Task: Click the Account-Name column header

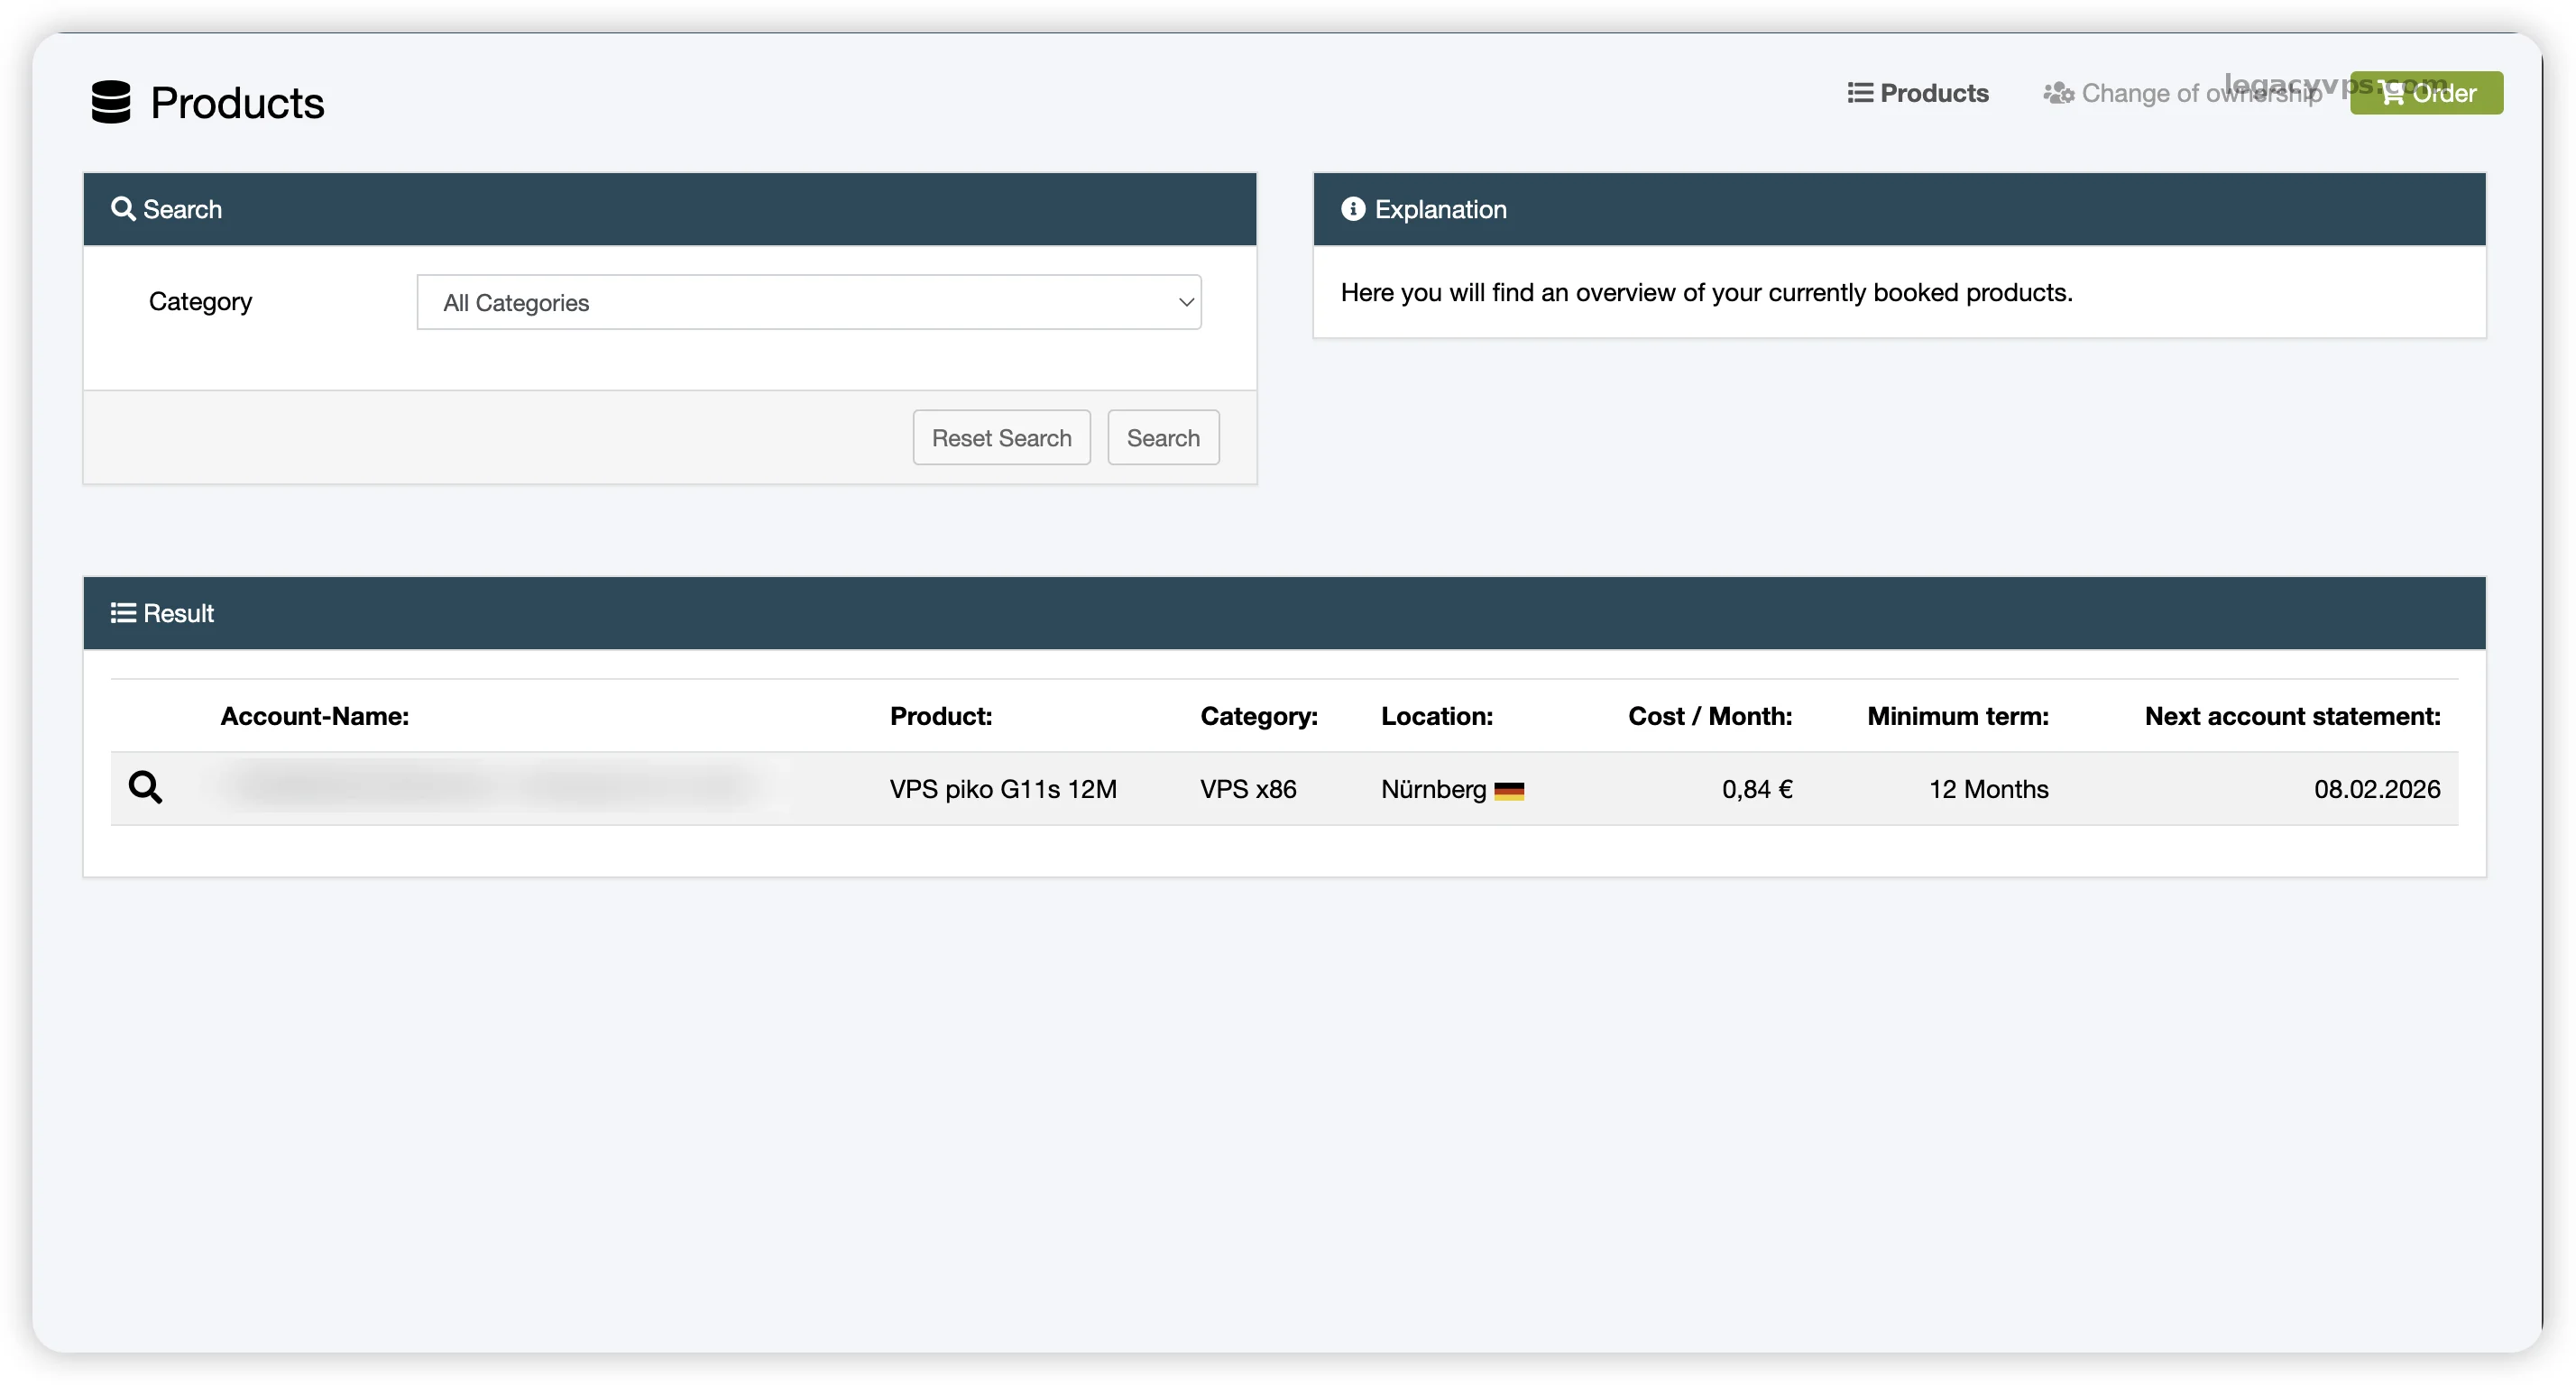Action: pyautogui.click(x=314, y=716)
